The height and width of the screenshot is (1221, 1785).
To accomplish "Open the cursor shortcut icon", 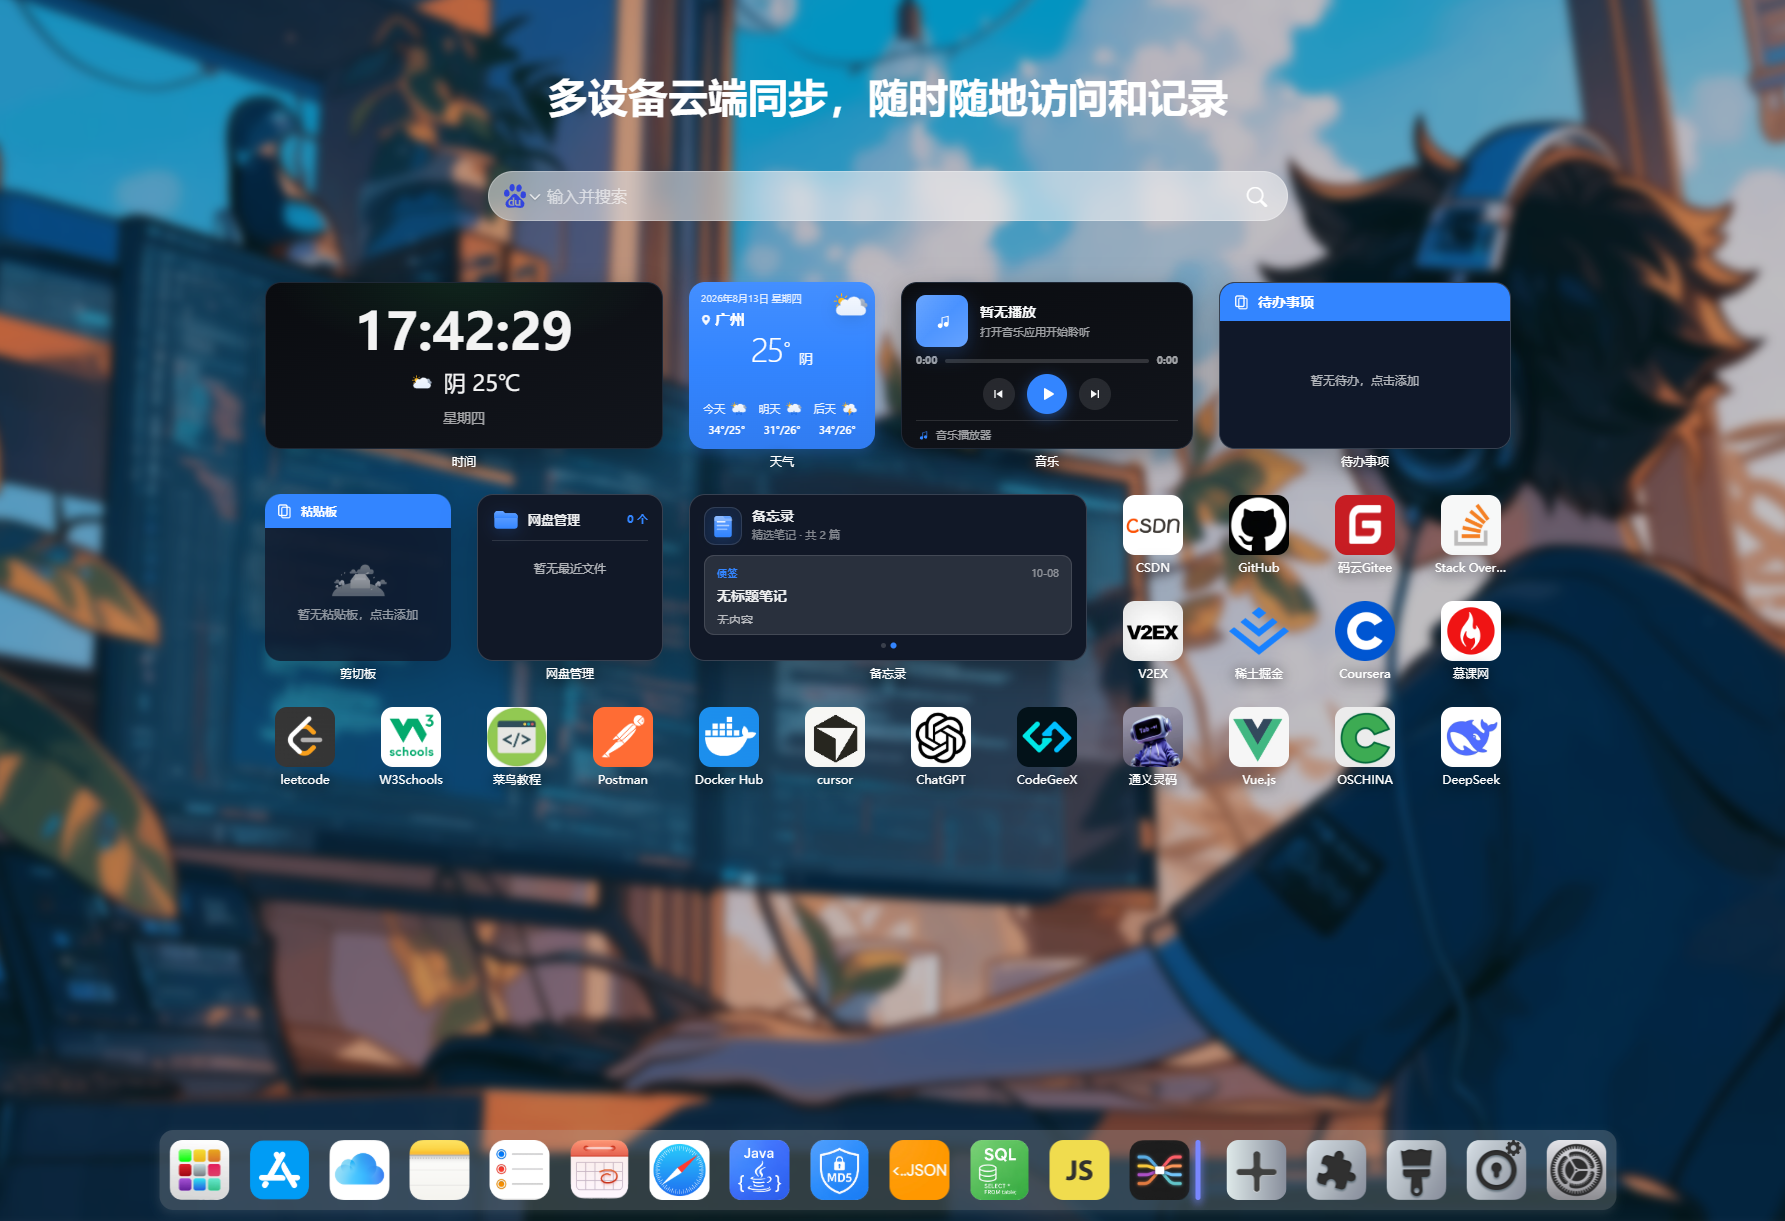I will point(834,737).
